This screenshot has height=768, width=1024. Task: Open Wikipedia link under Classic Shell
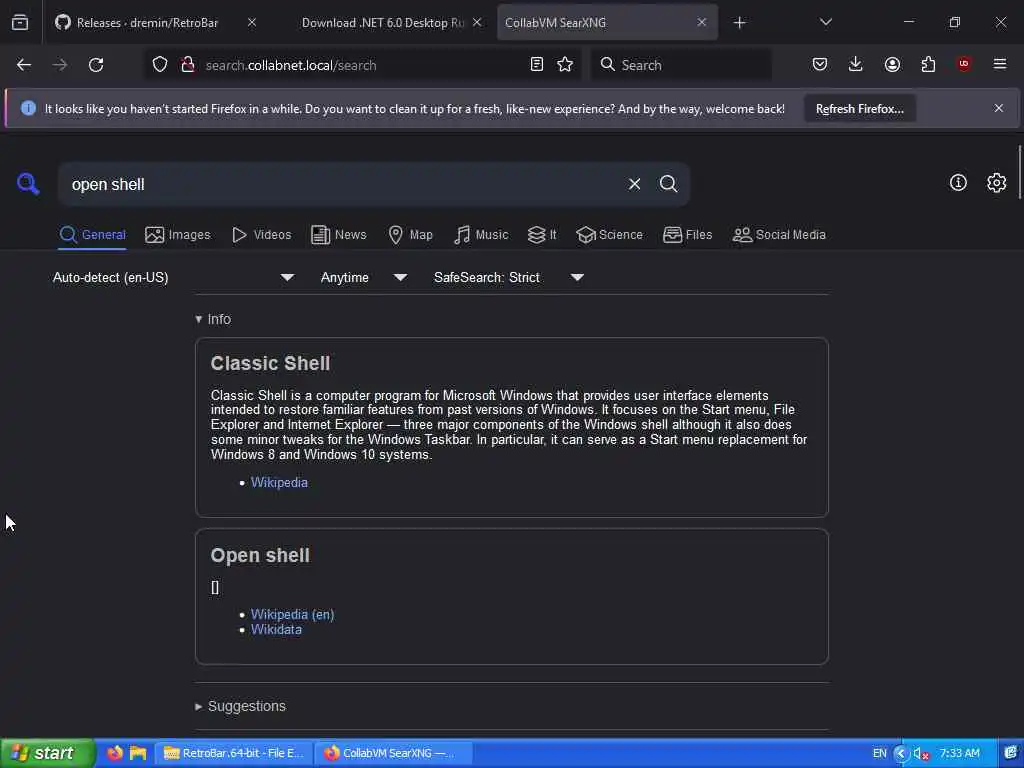tap(279, 483)
